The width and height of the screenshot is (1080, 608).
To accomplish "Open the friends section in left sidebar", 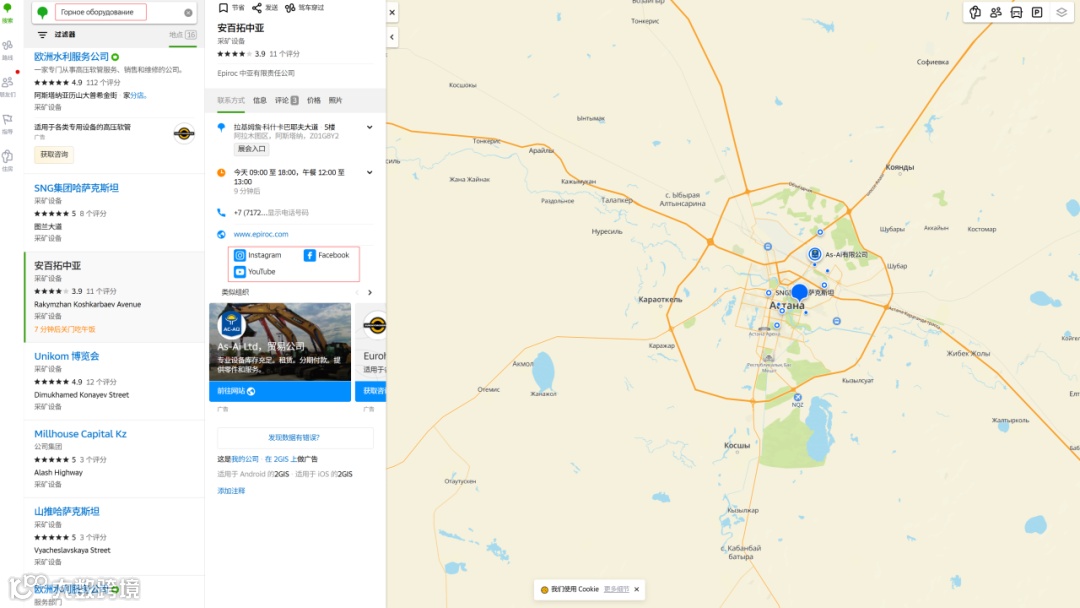I will (8, 86).
